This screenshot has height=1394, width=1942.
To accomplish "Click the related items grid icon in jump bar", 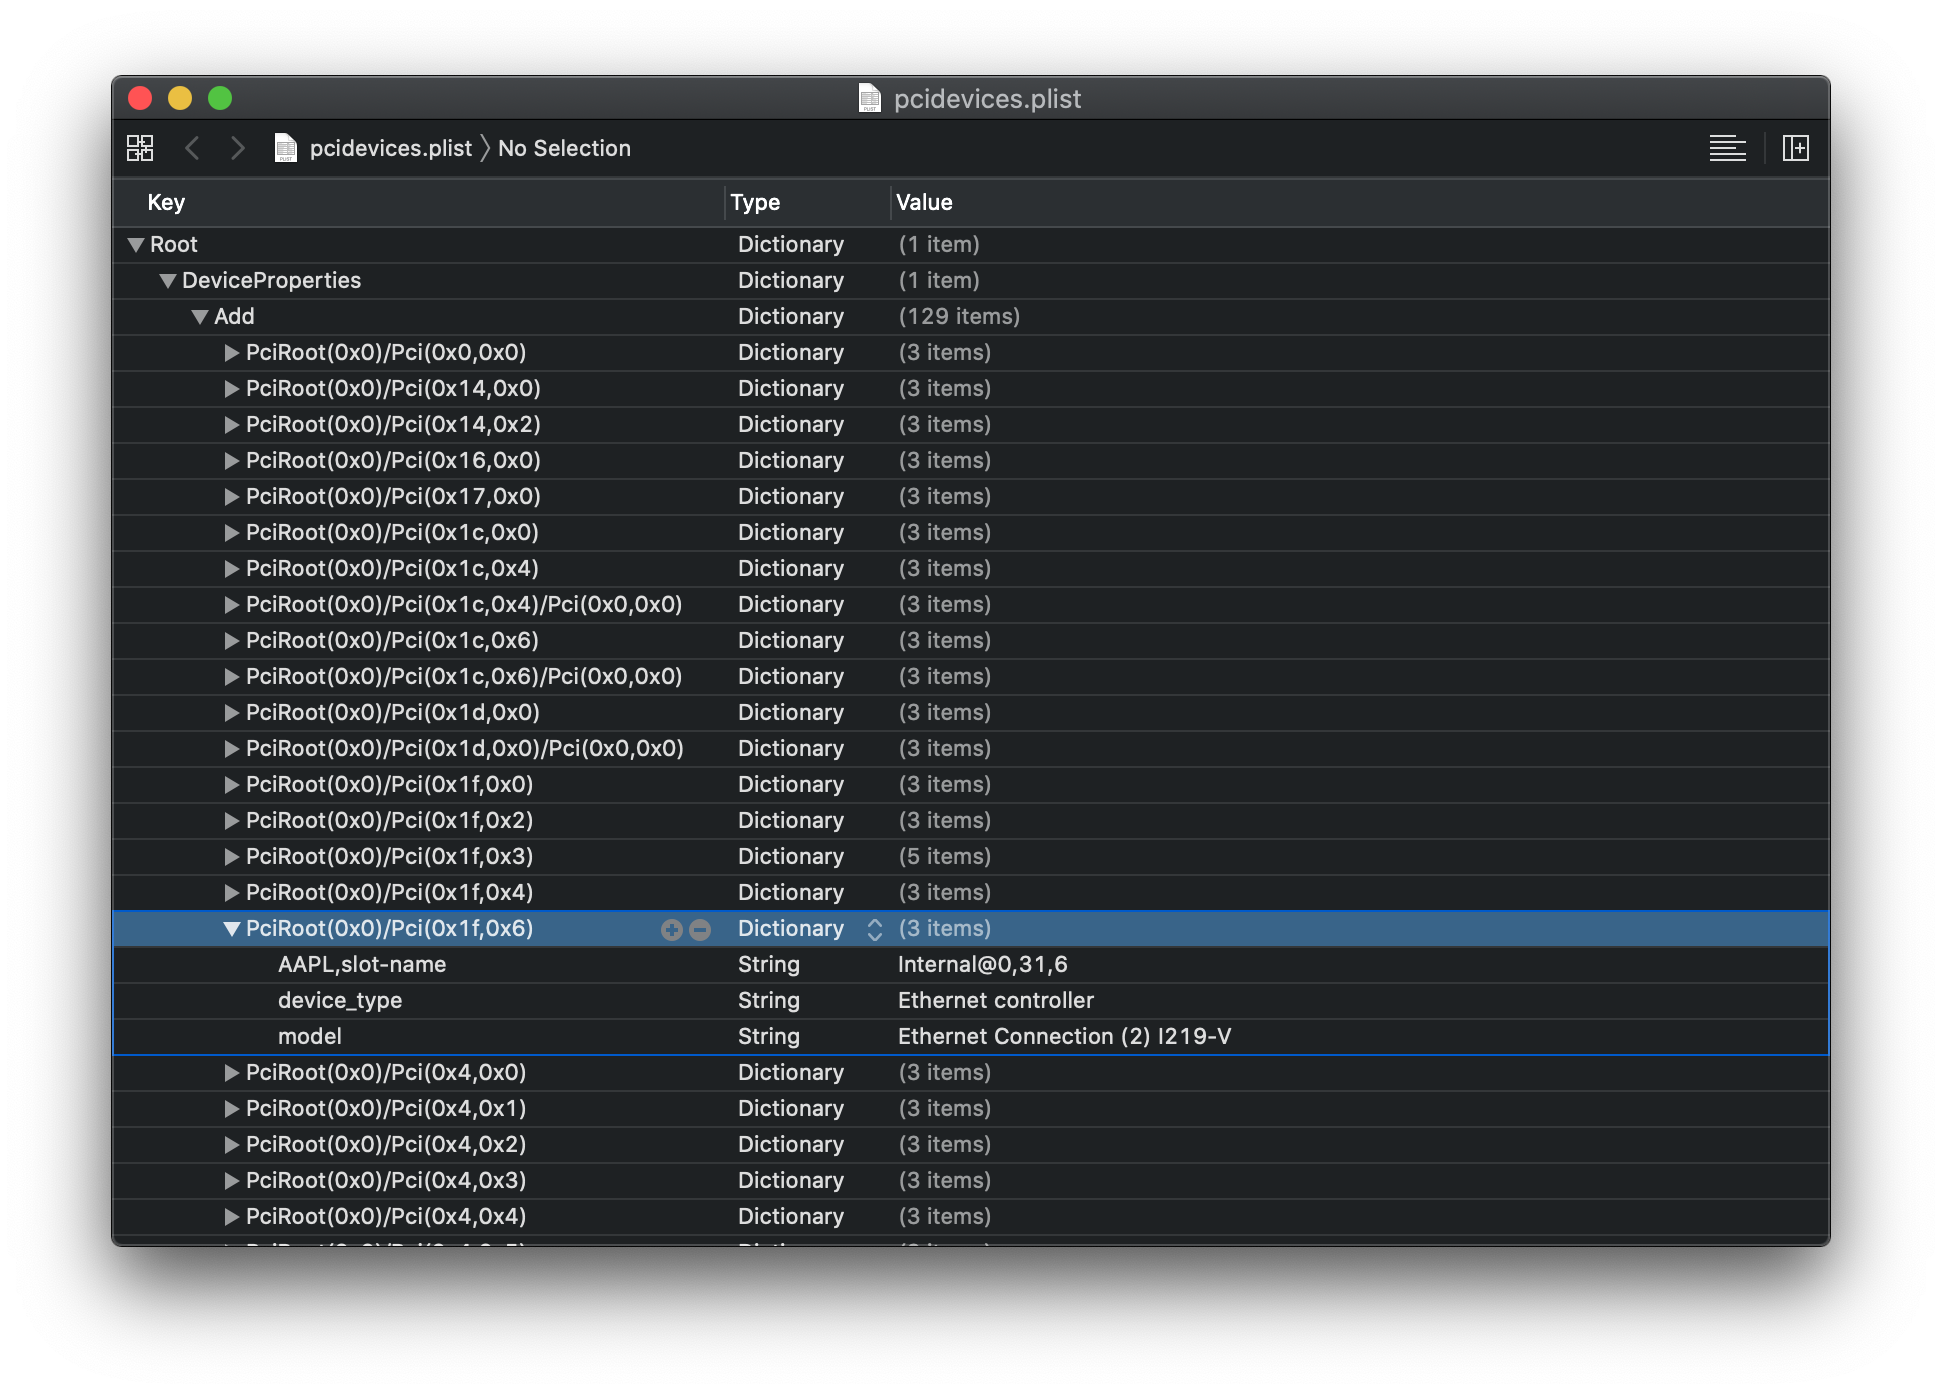I will [x=140, y=147].
